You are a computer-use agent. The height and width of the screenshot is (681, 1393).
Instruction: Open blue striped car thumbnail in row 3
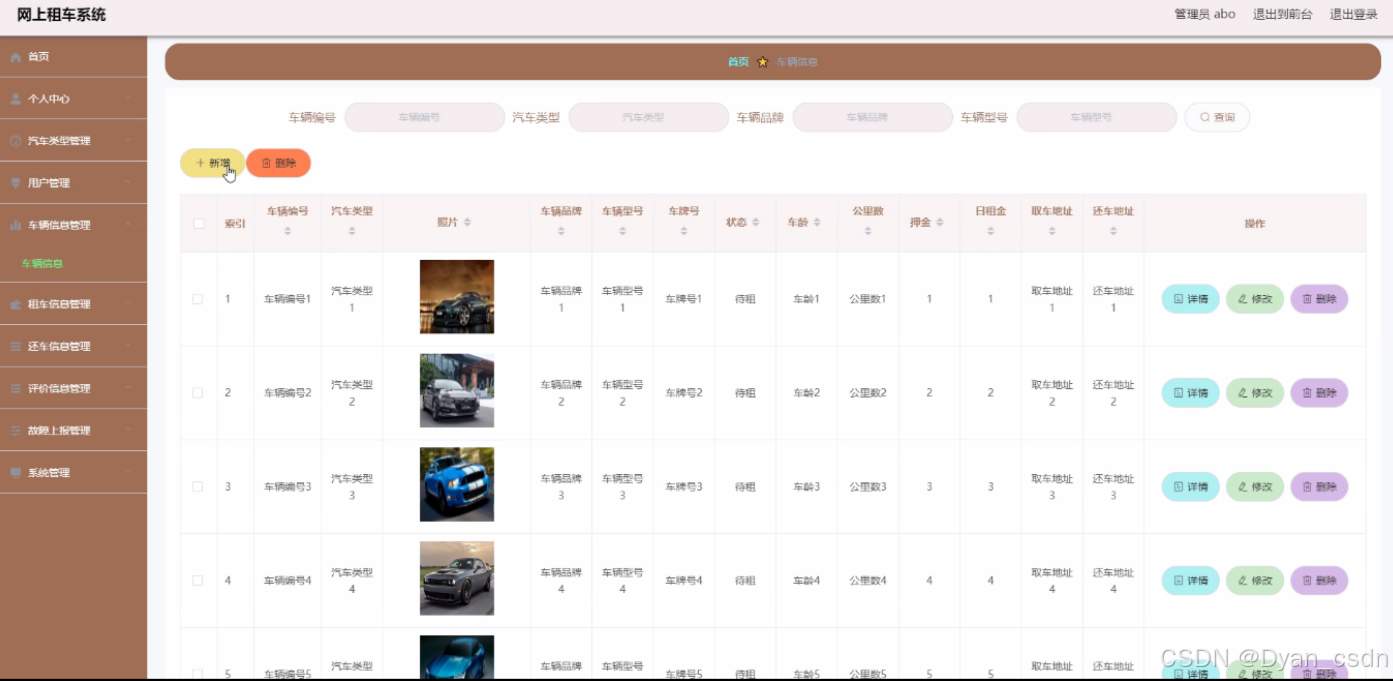click(x=457, y=484)
